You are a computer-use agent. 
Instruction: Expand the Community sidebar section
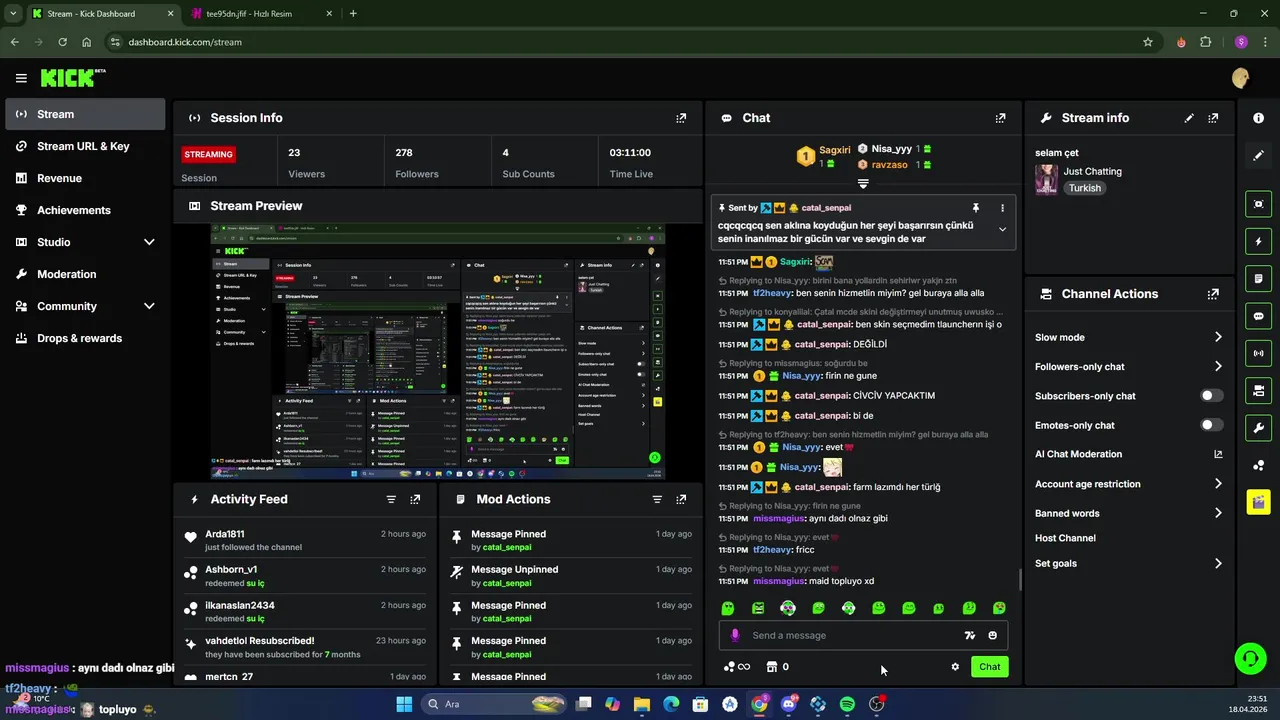pyautogui.click(x=149, y=306)
